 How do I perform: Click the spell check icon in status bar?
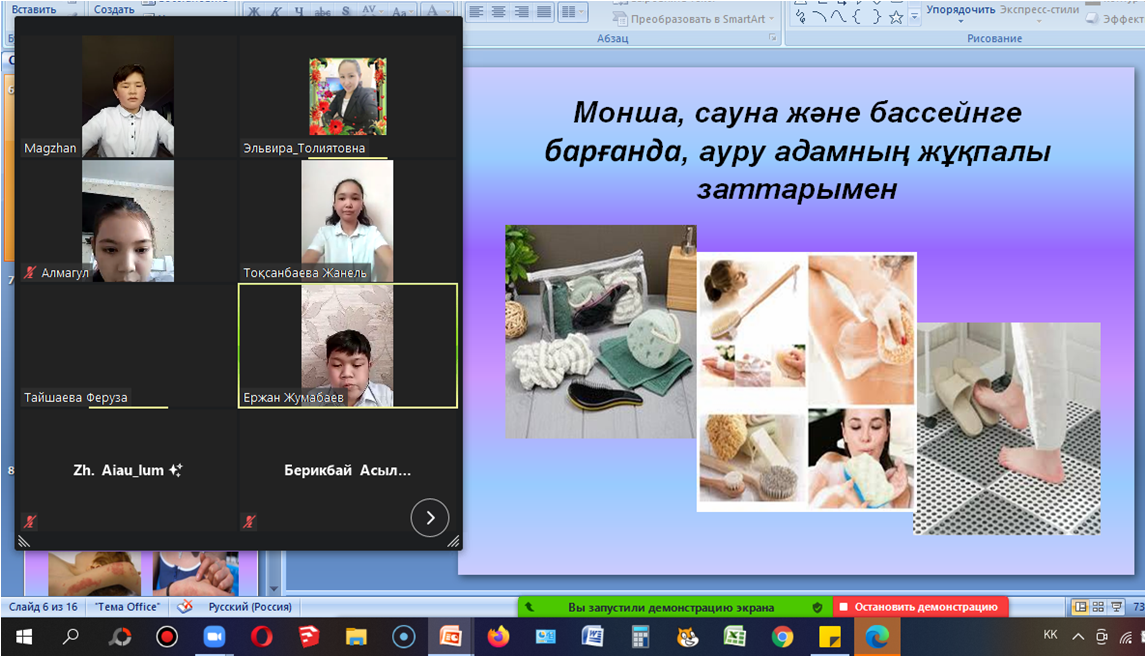click(x=184, y=607)
